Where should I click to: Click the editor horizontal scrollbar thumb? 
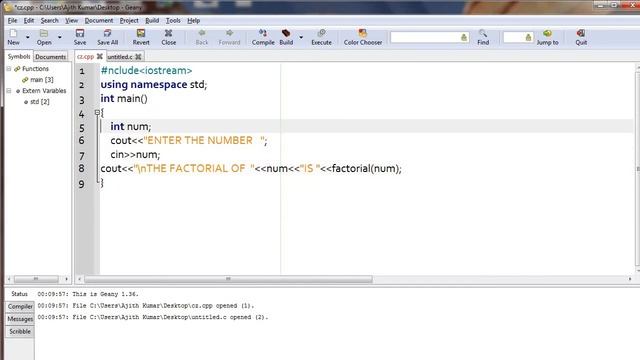click(x=228, y=279)
